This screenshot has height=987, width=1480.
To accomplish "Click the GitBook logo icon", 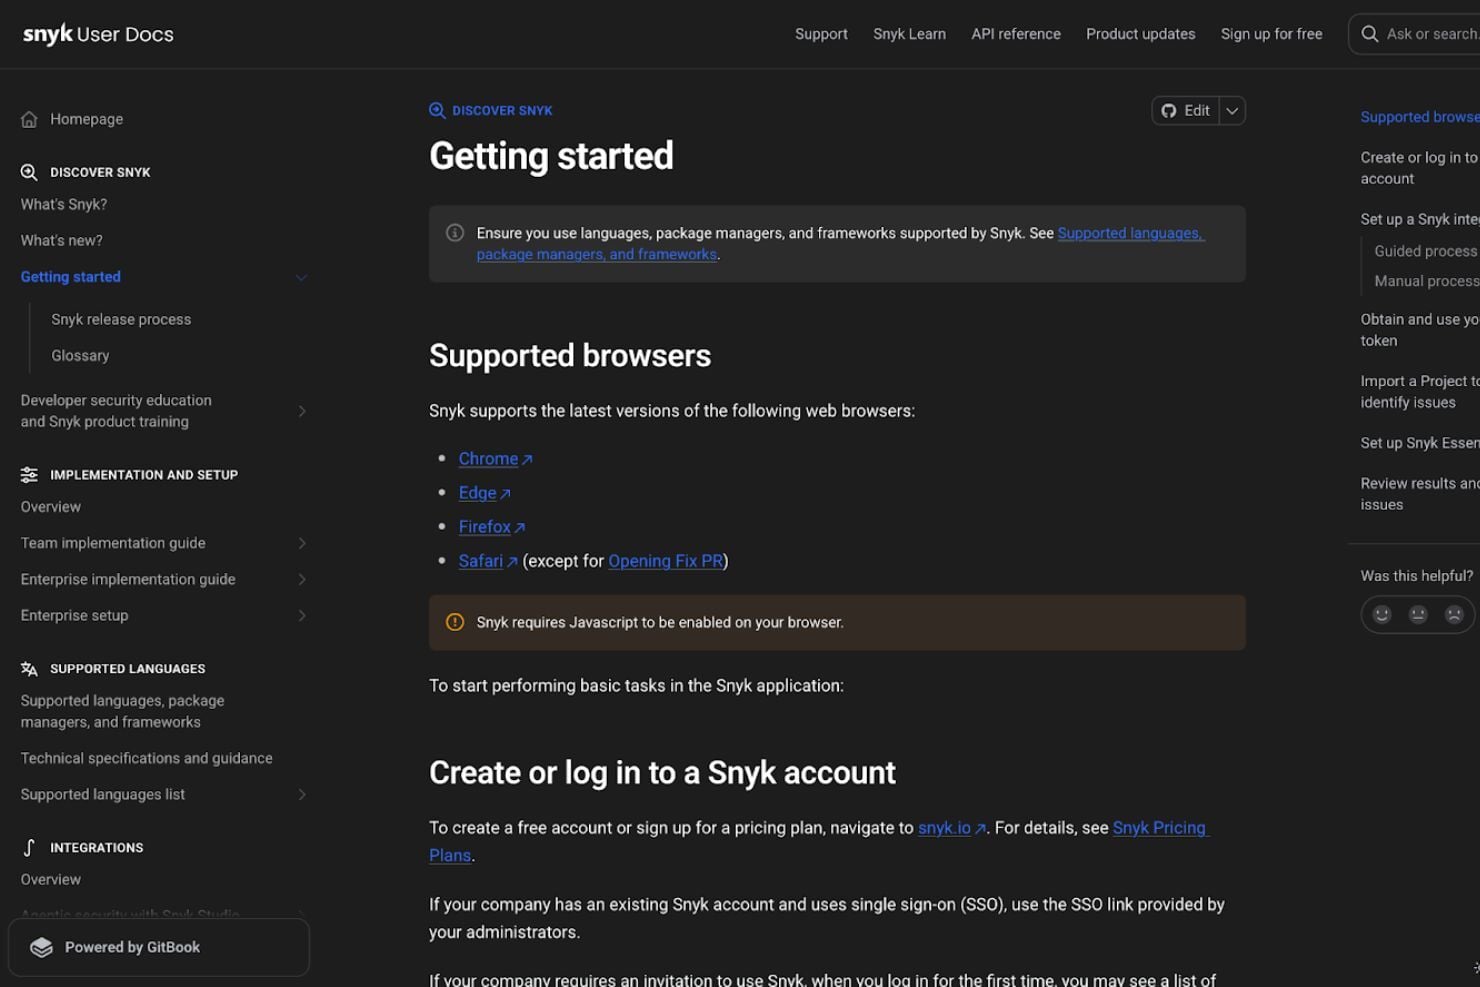I will (41, 947).
